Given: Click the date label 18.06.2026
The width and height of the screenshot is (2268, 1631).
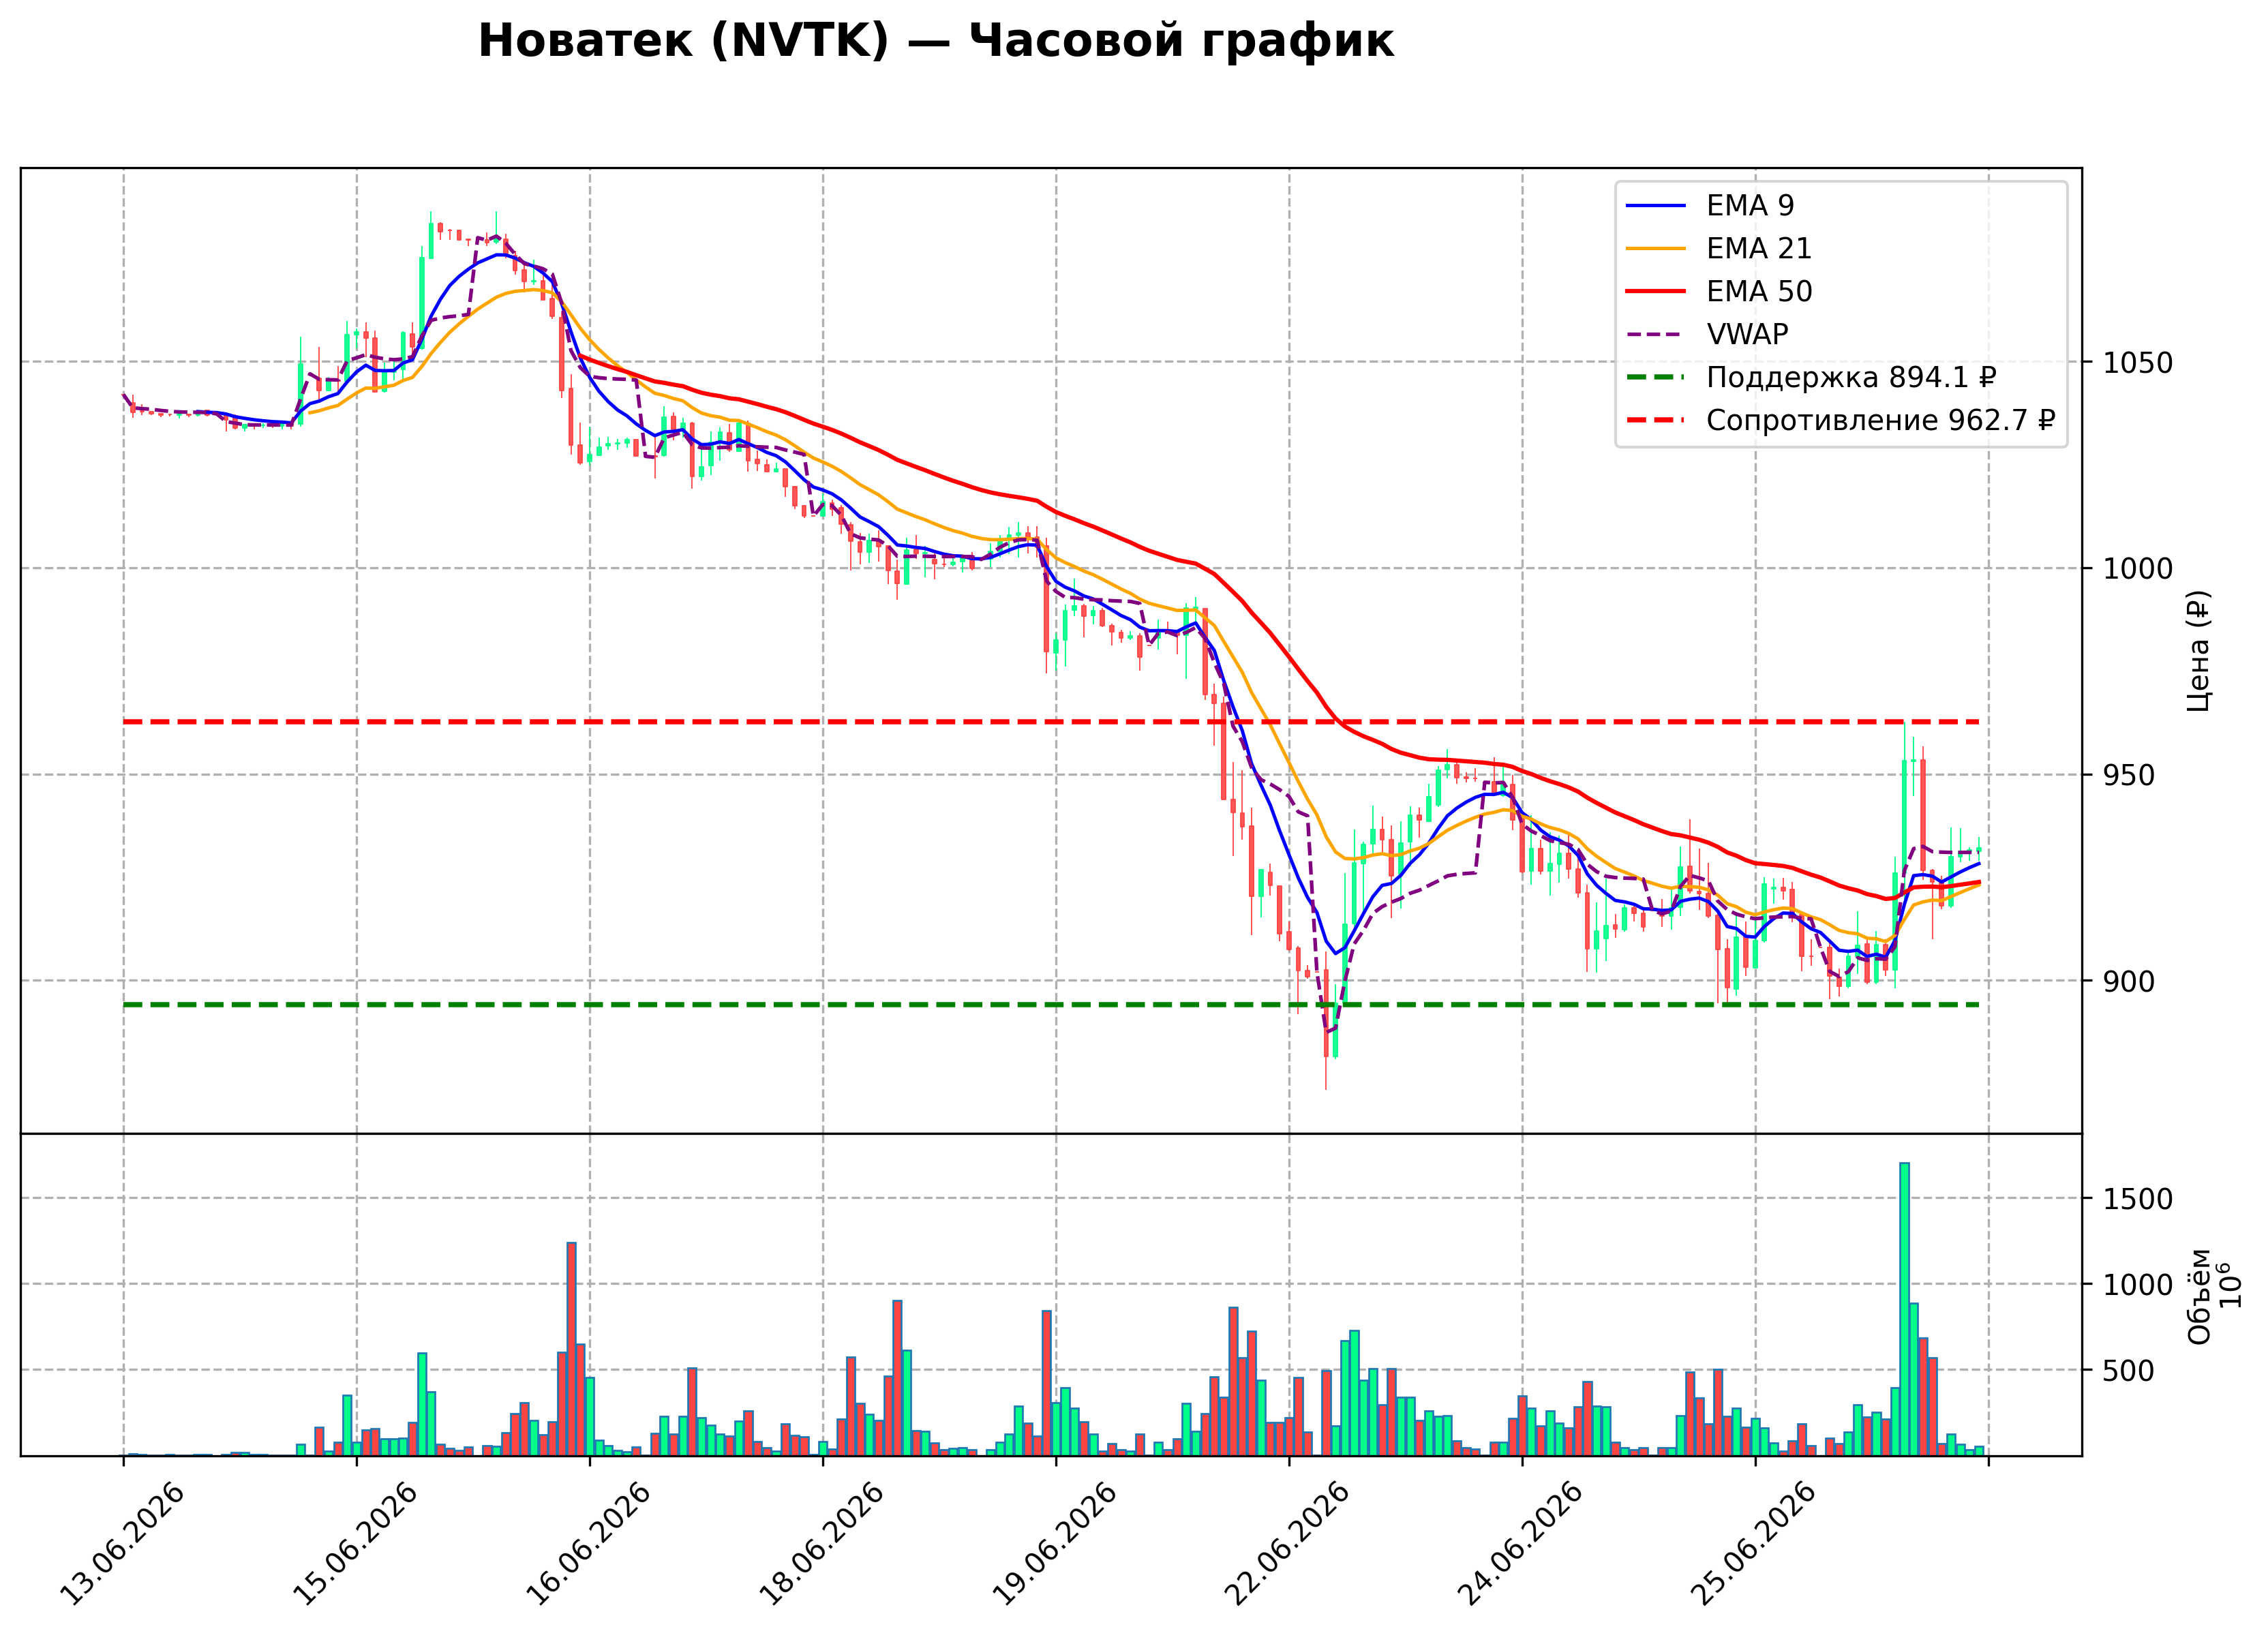Looking at the screenshot, I should (821, 1545).
